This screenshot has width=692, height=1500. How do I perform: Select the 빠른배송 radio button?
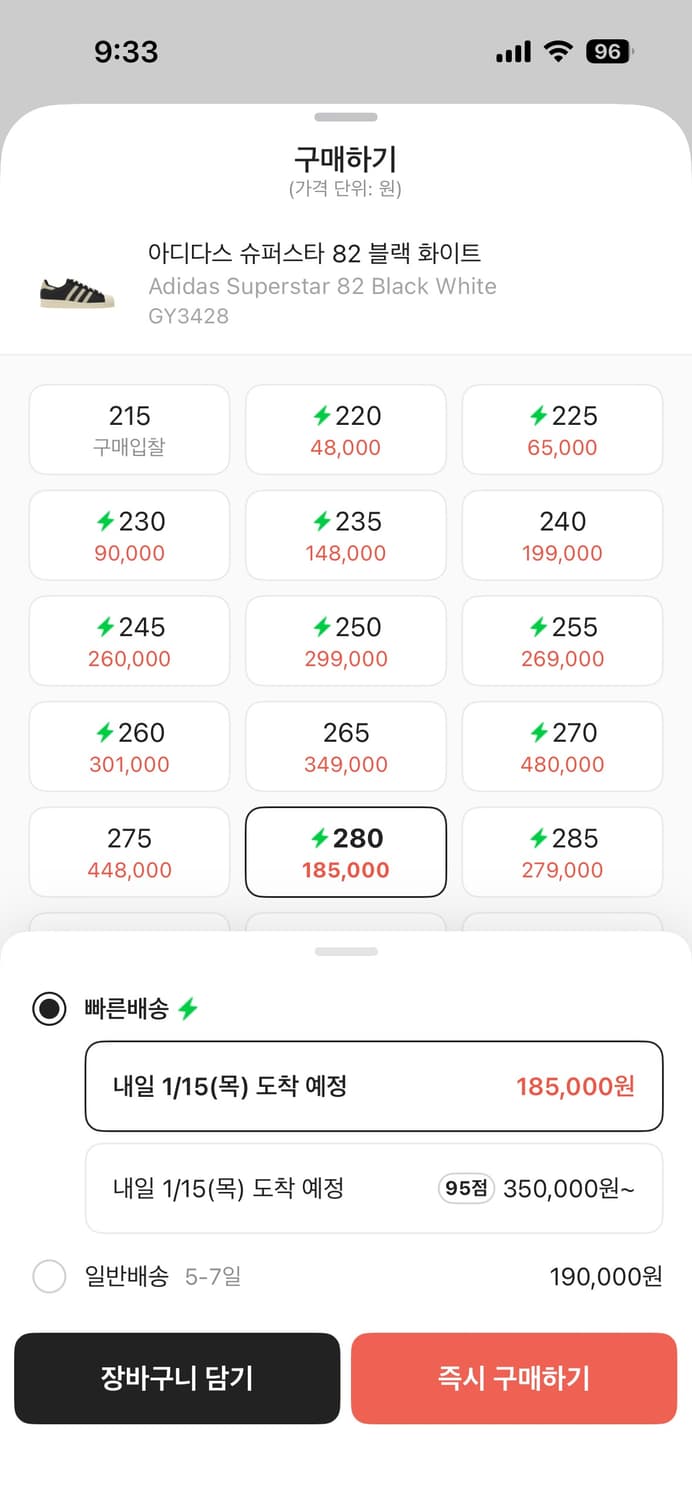(49, 1009)
